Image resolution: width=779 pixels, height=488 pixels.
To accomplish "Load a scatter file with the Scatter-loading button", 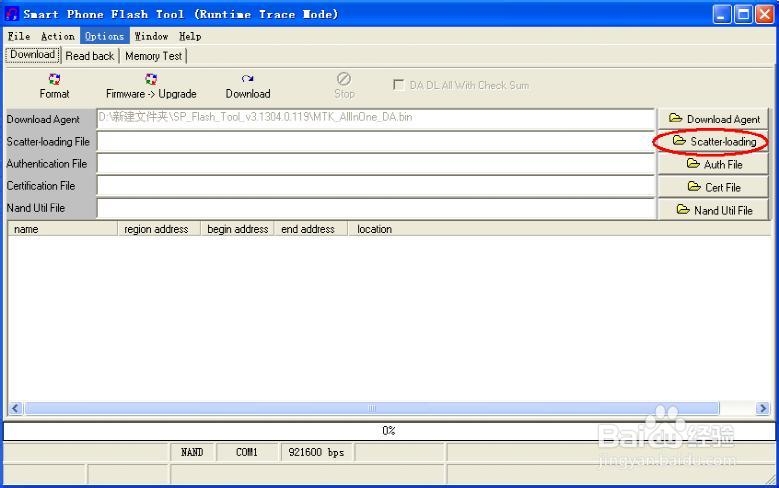I will [713, 142].
